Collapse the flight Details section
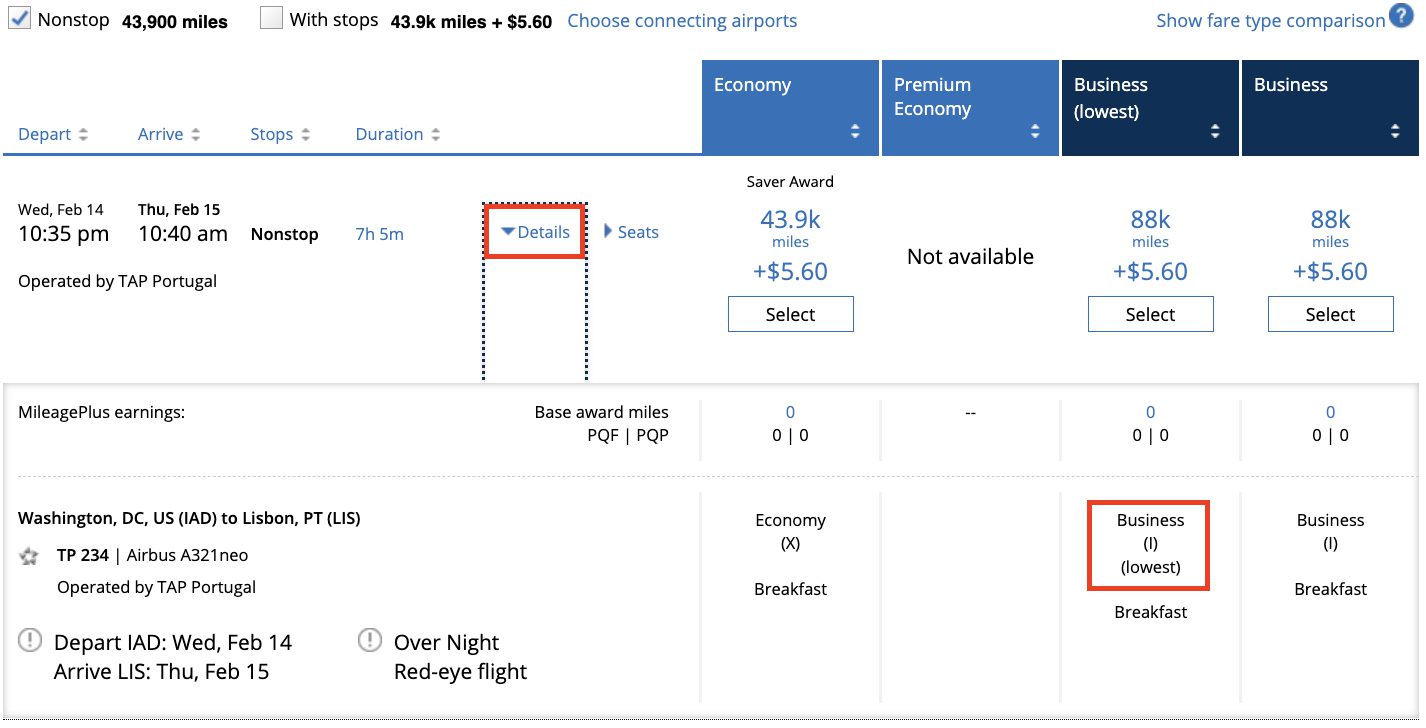Screen dimensions: 1426x728 [535, 232]
